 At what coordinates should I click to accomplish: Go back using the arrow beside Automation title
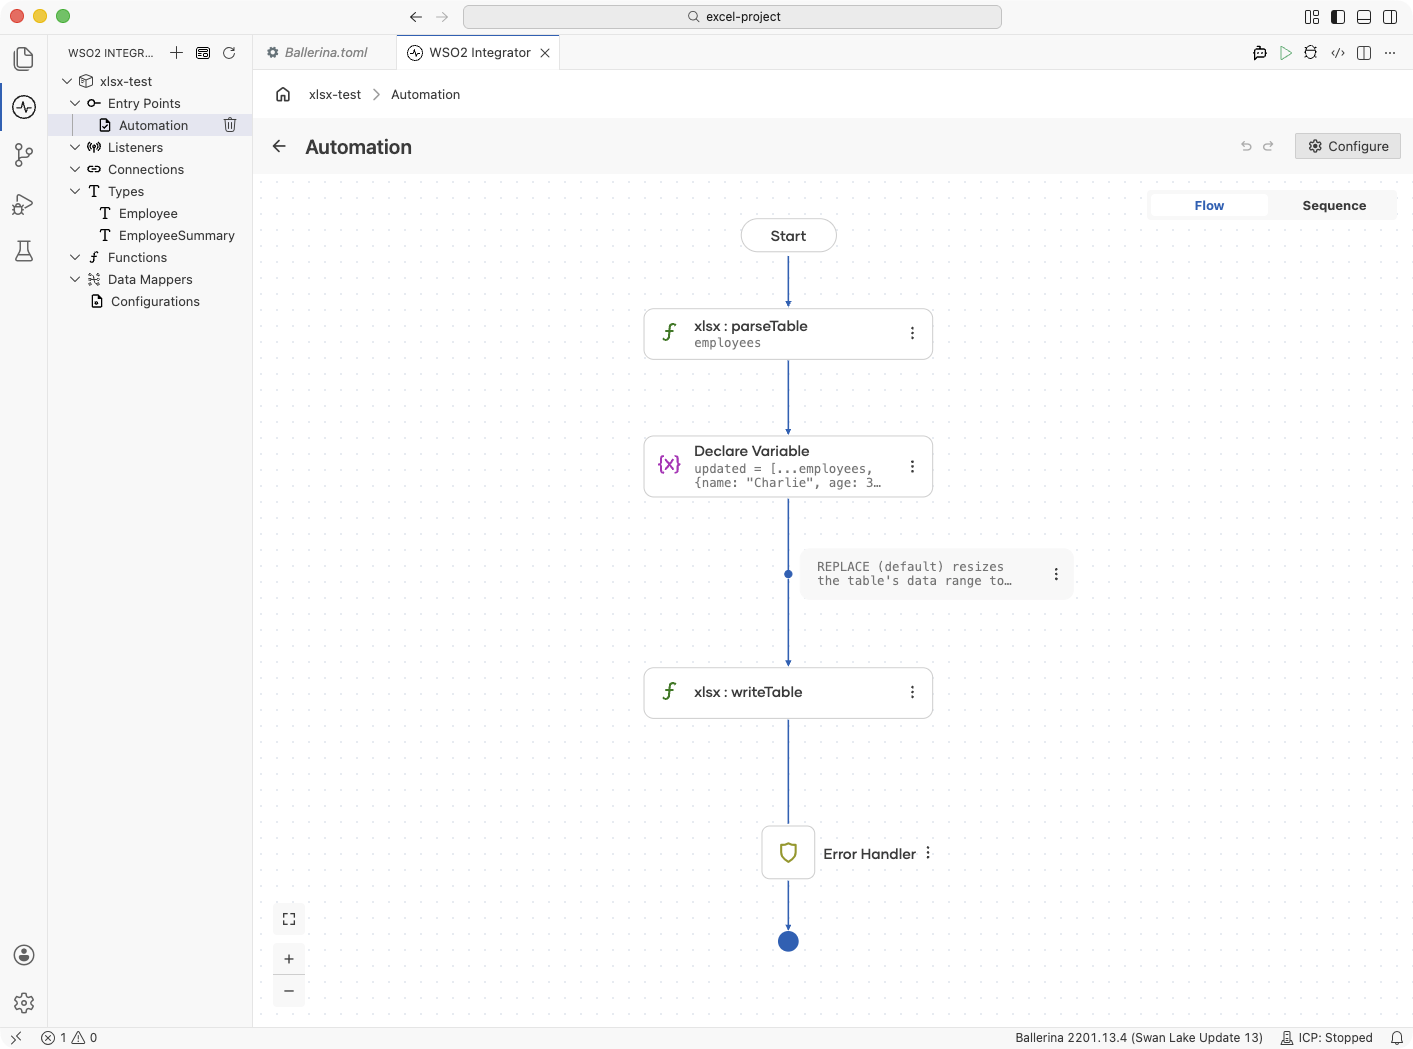click(279, 146)
